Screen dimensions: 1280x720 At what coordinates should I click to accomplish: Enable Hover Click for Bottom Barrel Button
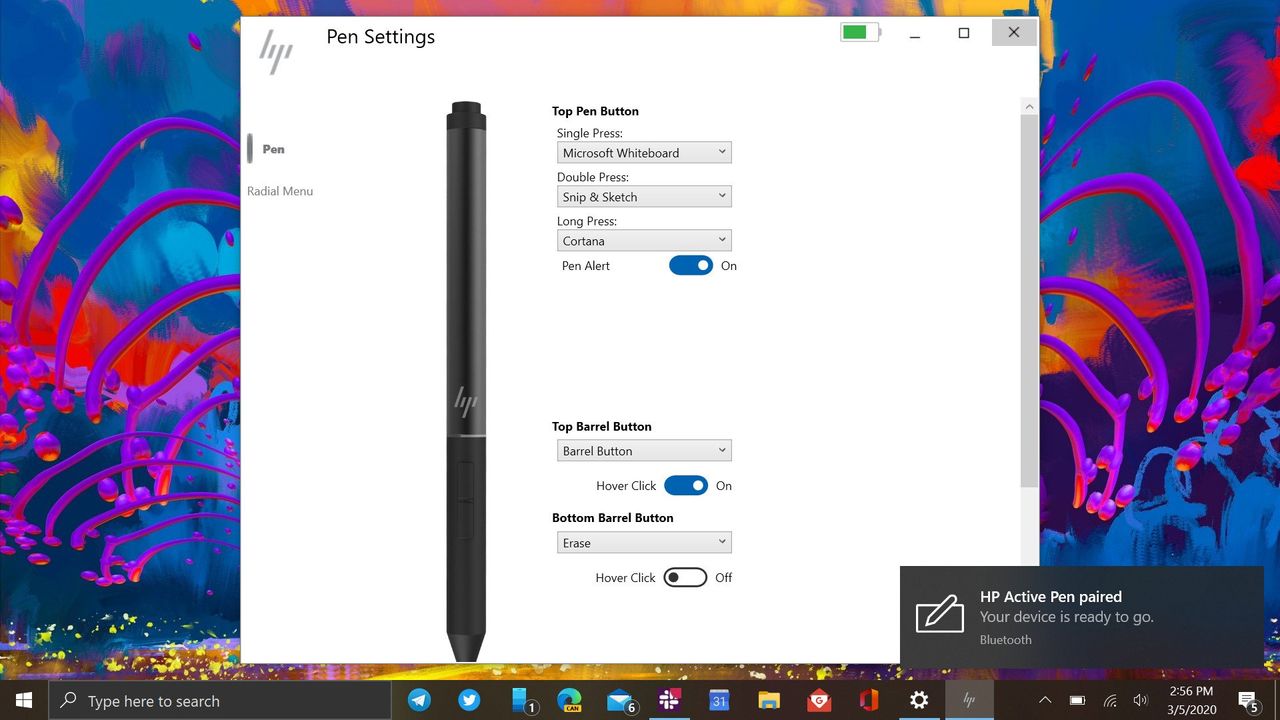click(x=686, y=578)
